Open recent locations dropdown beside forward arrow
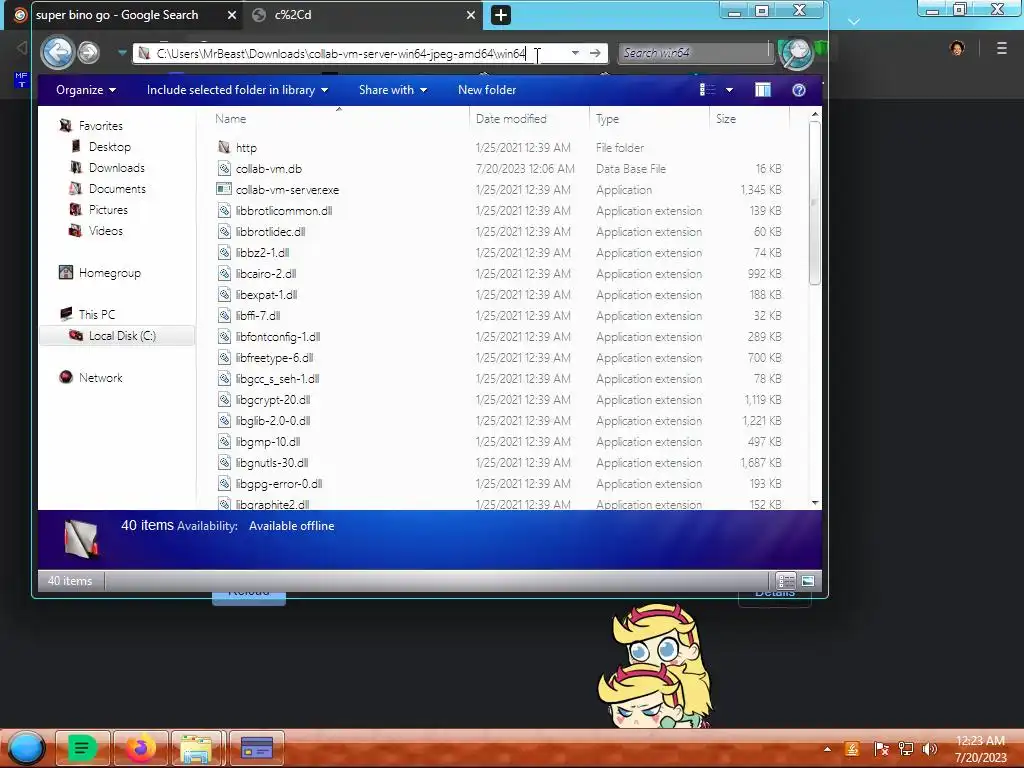Image resolution: width=1024 pixels, height=768 pixels. click(x=122, y=53)
